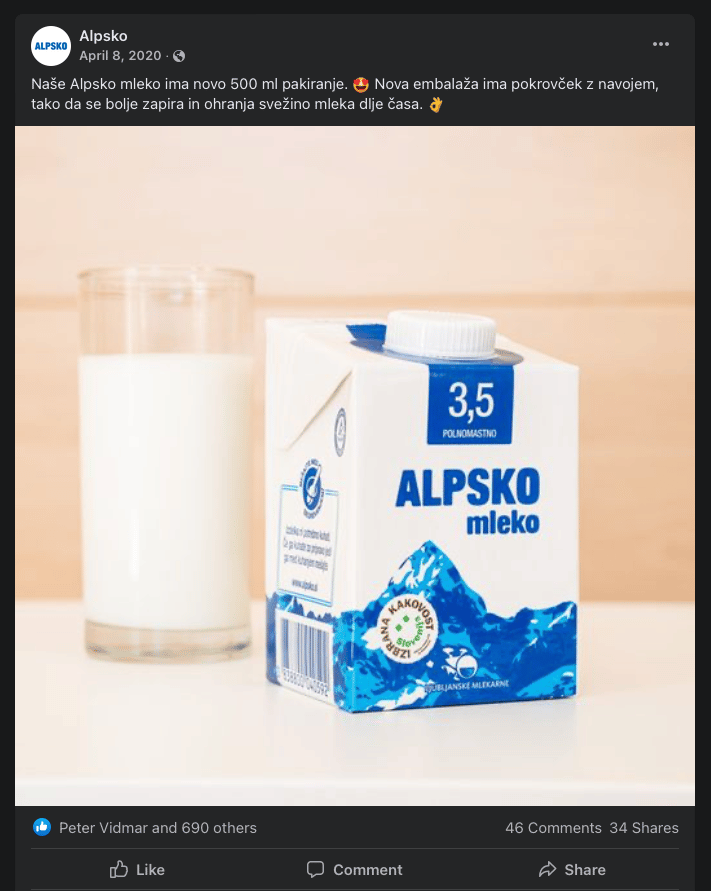Open the three-dot post options menu
The height and width of the screenshot is (891, 711).
point(660,44)
